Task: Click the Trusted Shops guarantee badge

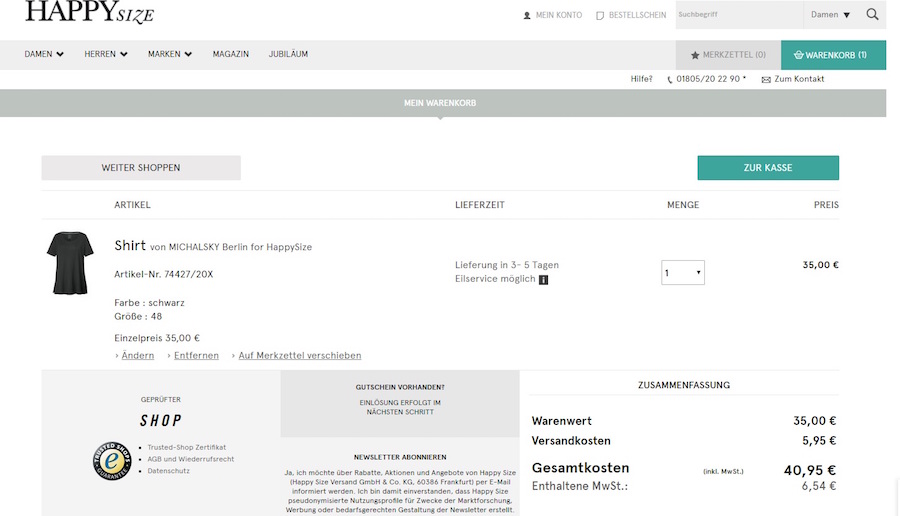Action: 112,460
